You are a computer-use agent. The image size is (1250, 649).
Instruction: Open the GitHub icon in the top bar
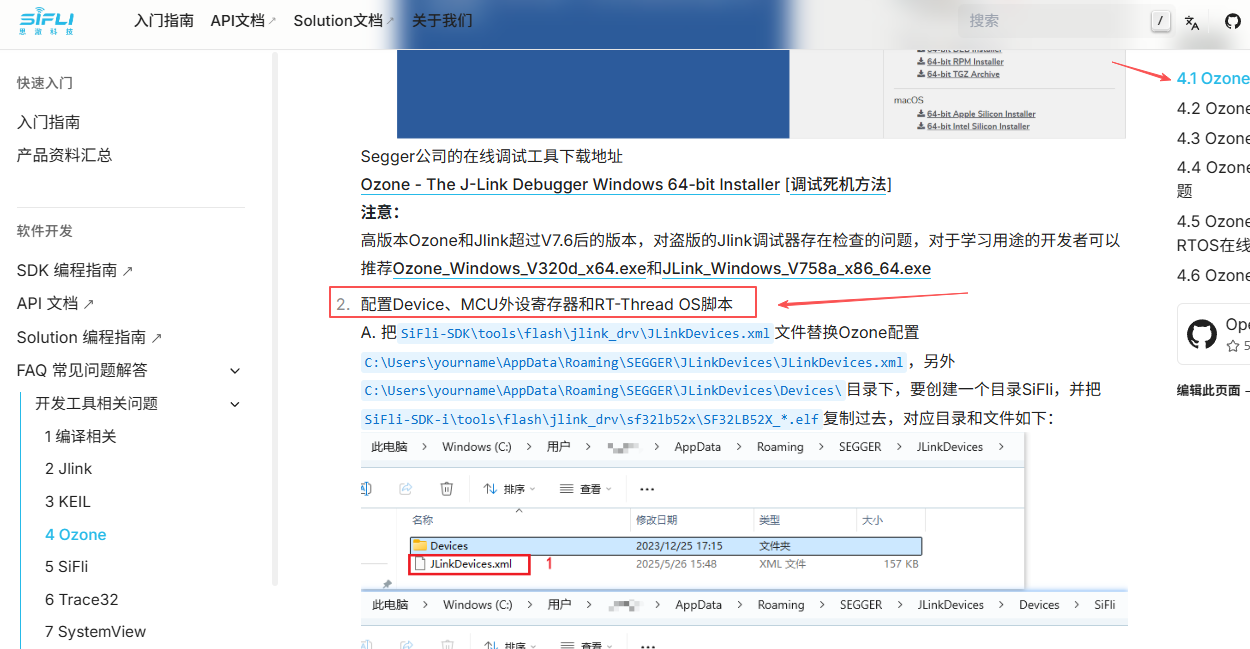point(1232,21)
